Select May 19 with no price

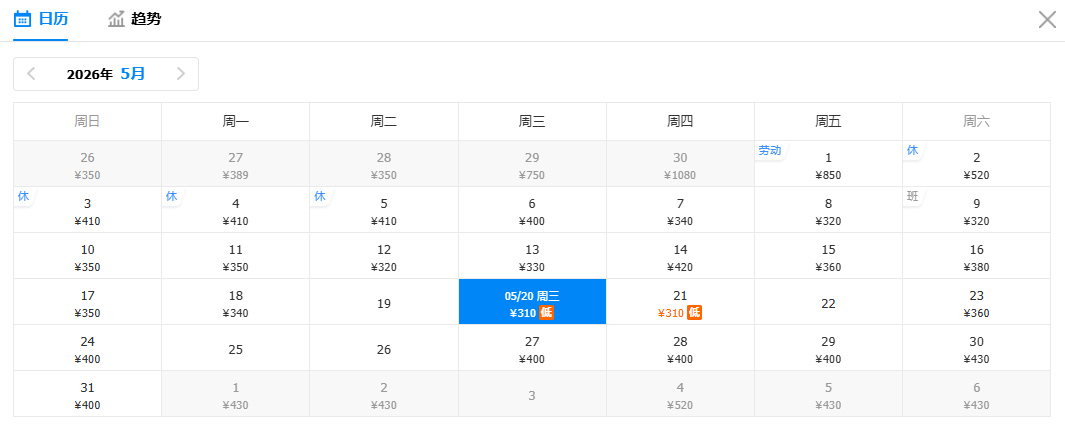(384, 303)
